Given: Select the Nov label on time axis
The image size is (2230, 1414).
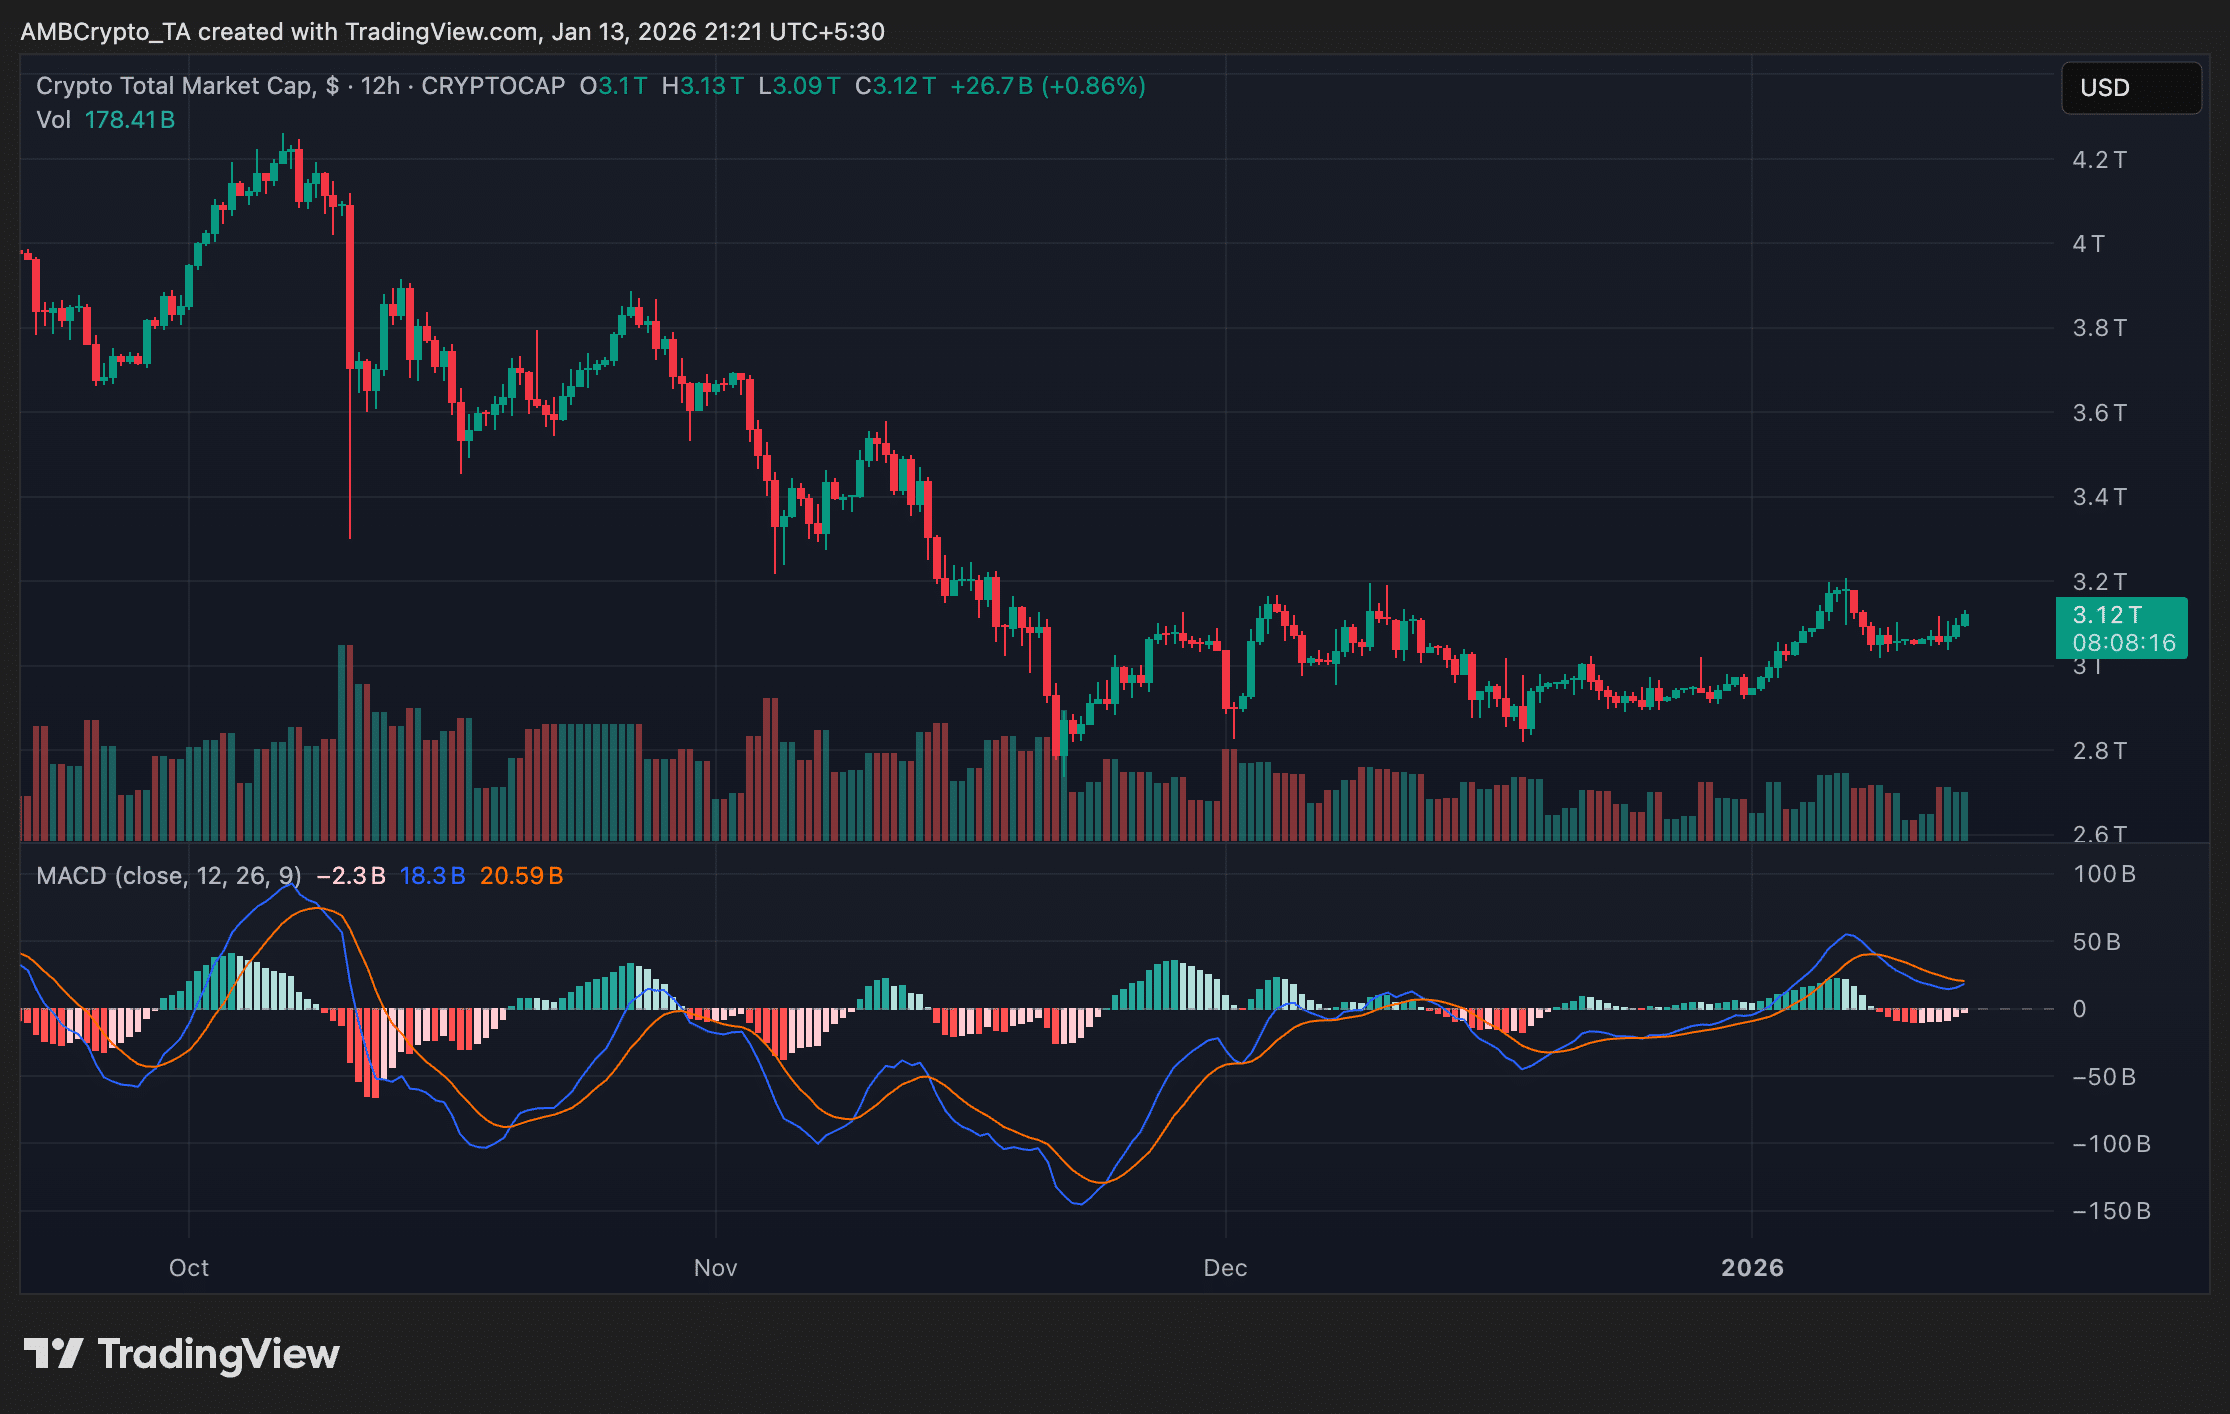Looking at the screenshot, I should [715, 1268].
